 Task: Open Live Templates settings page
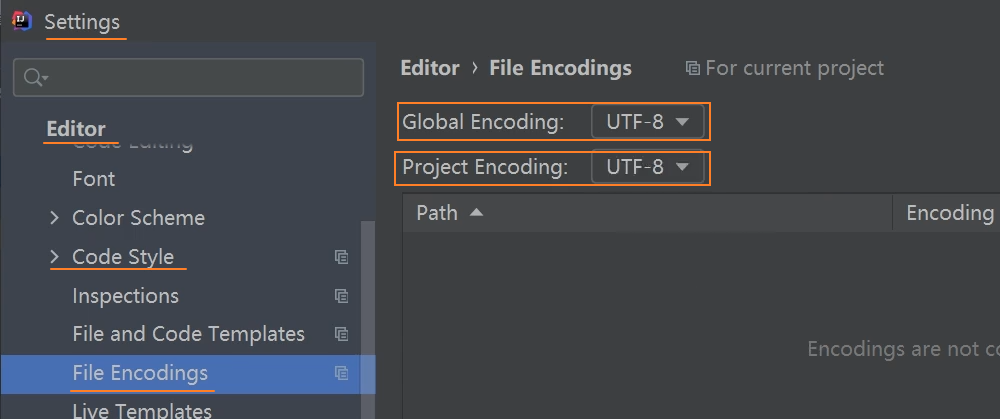[x=142, y=410]
